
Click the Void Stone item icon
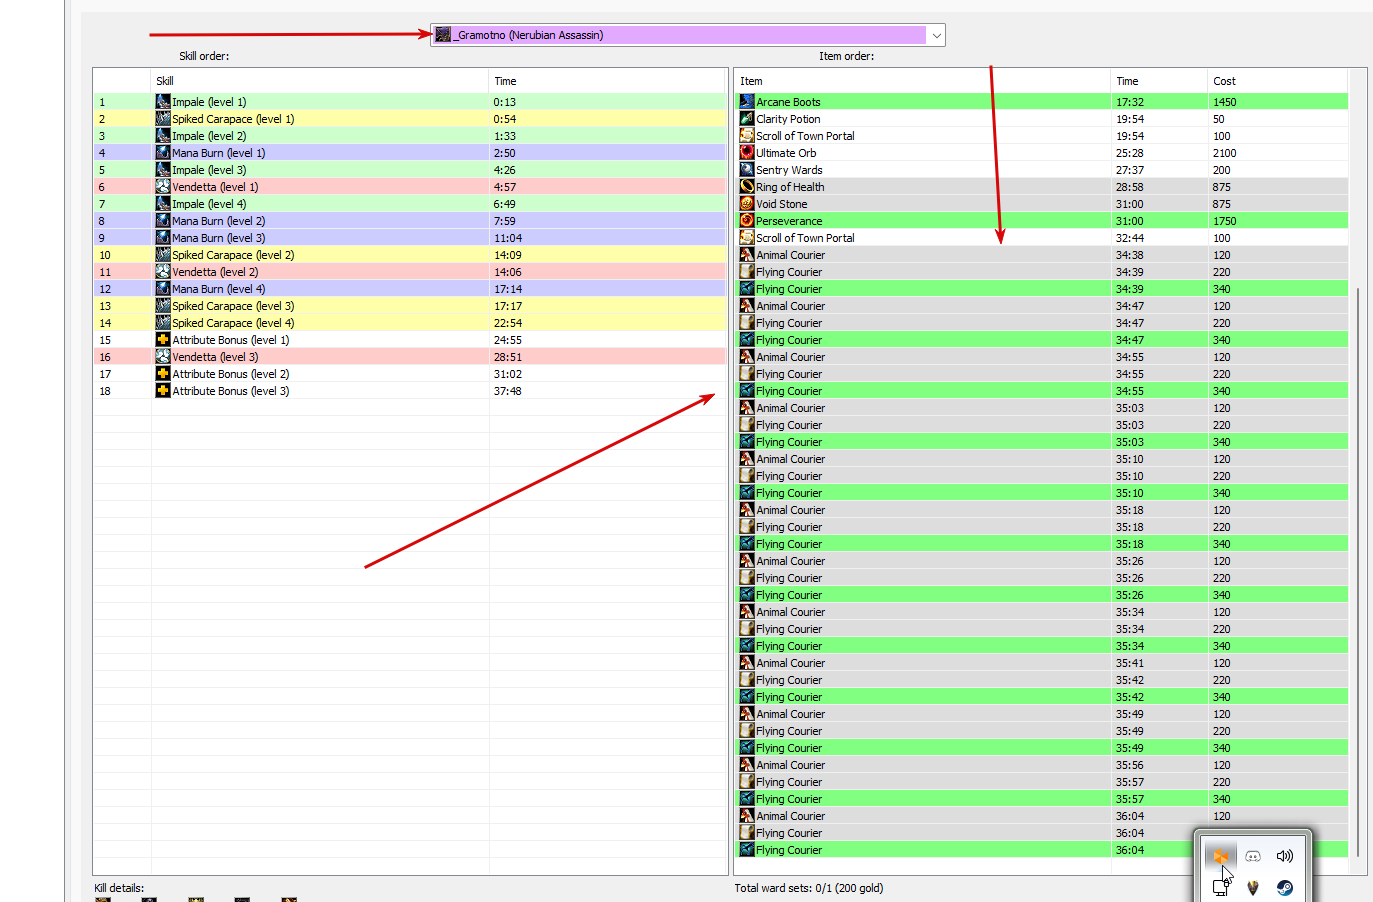[747, 204]
